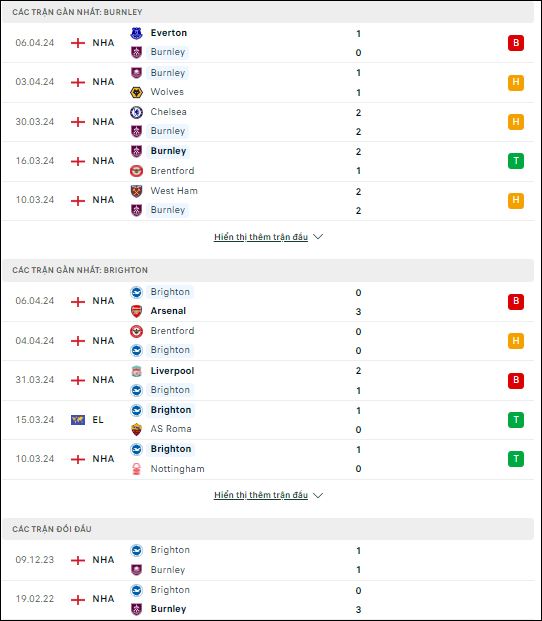Click the Brentford team name on 16.03.24

(x=172, y=171)
